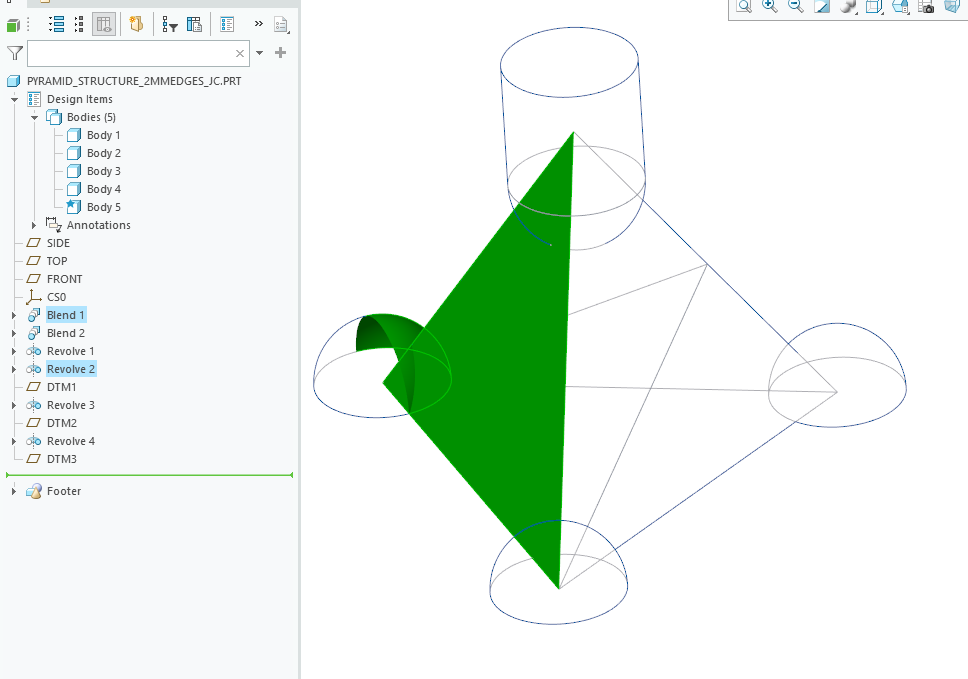The image size is (968, 679).
Task: Select DTM3 datum plane
Action: click(x=62, y=459)
